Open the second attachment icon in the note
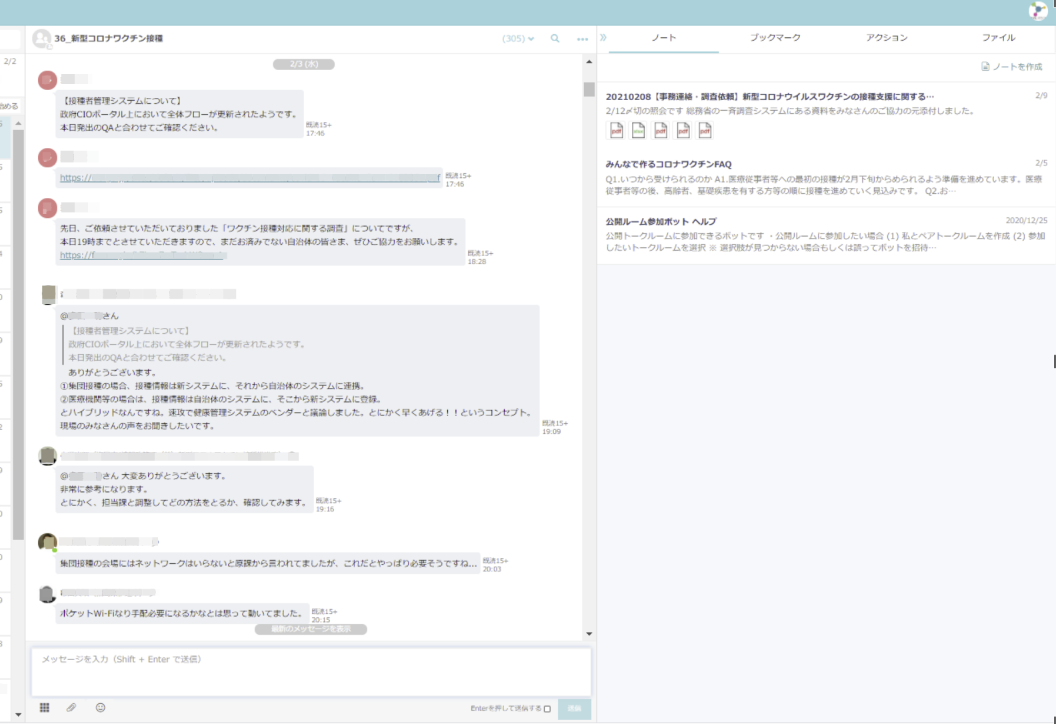Viewport: 1056px width, 724px height. [639, 131]
